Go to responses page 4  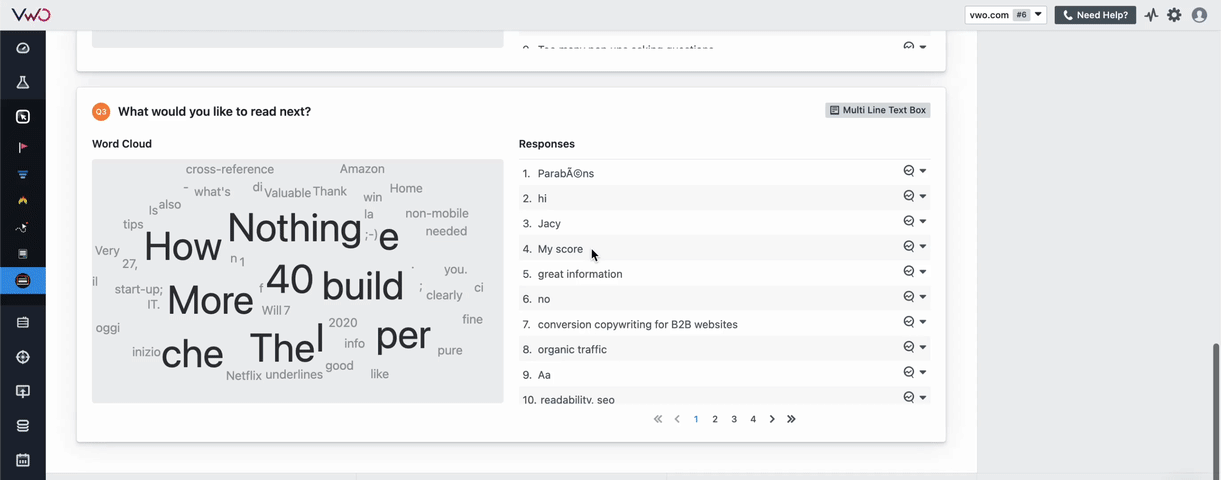(x=753, y=419)
